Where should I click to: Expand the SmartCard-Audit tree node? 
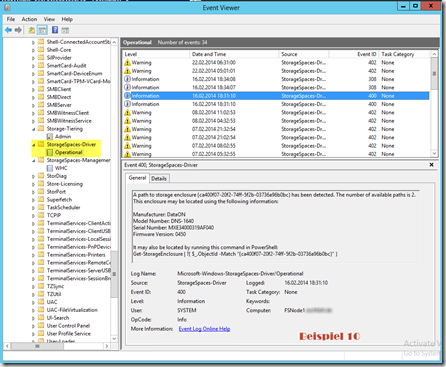33,66
